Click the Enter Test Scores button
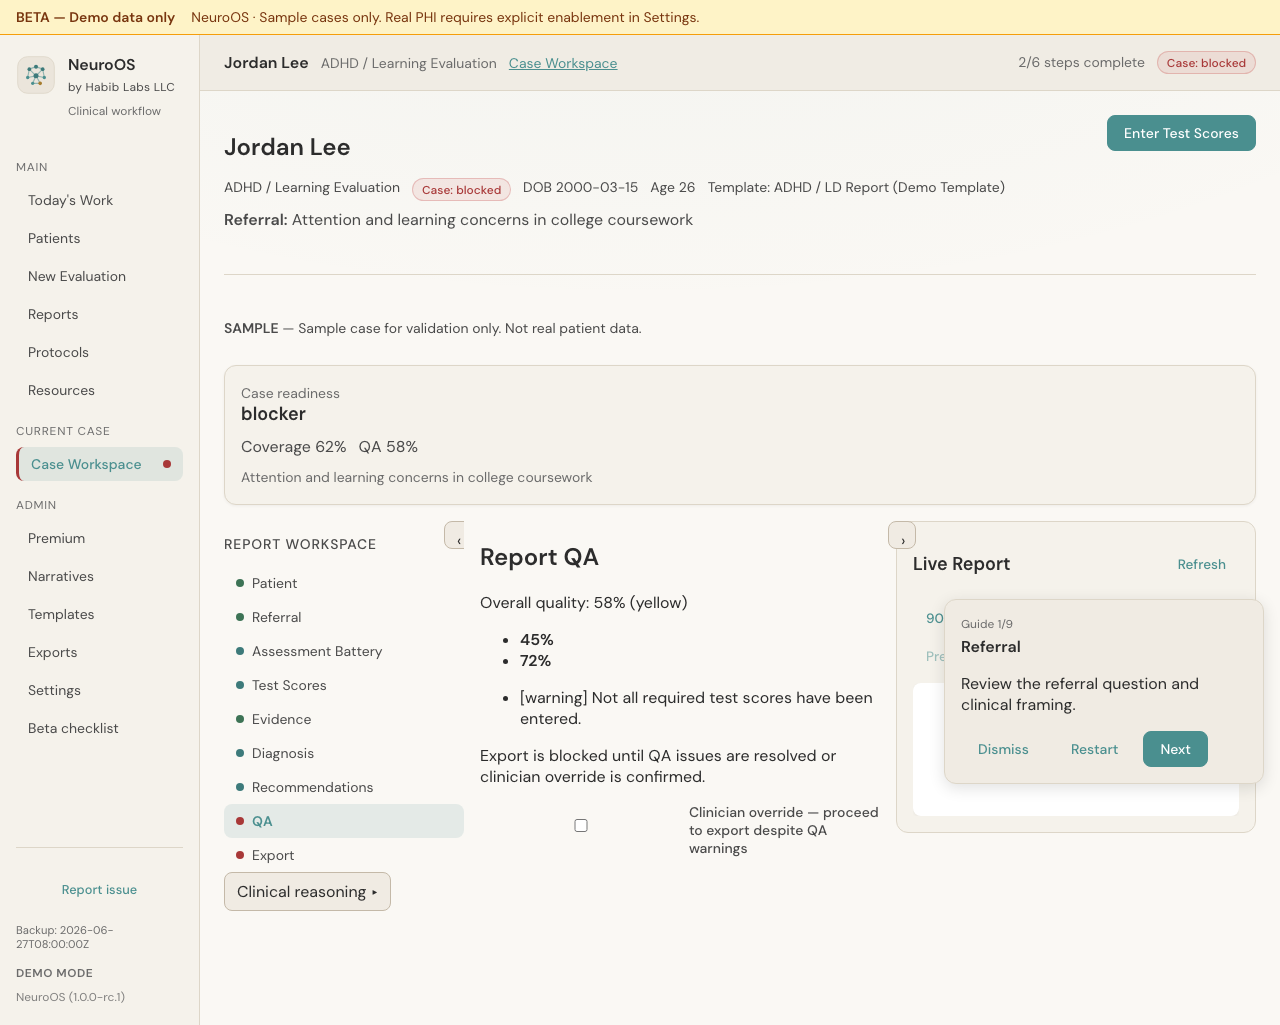 1181,133
